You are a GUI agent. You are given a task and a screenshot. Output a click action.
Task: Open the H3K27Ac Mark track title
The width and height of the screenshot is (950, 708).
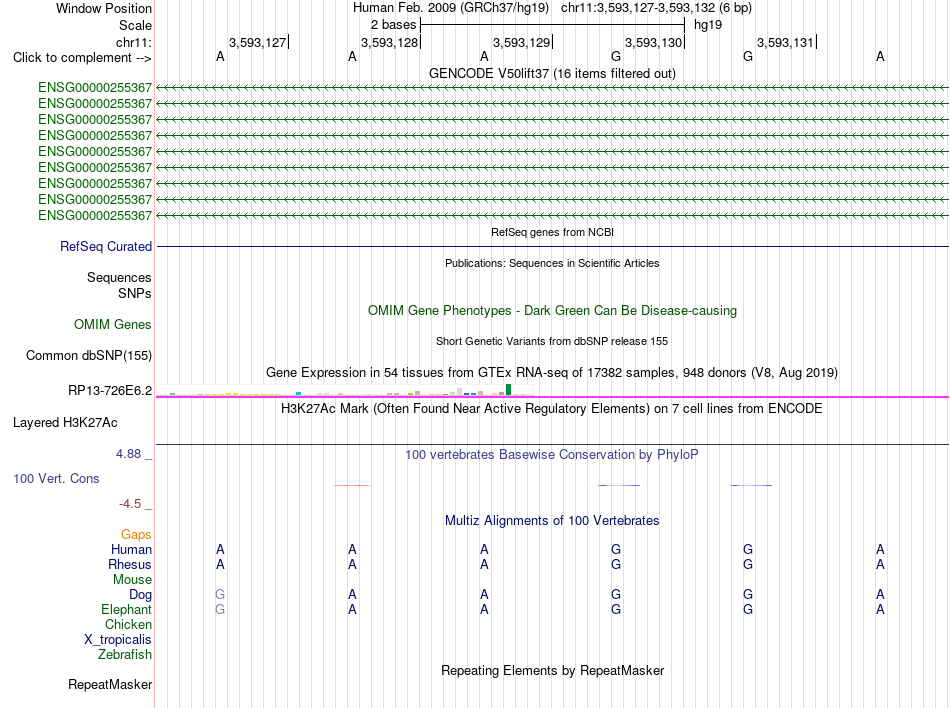tap(552, 408)
